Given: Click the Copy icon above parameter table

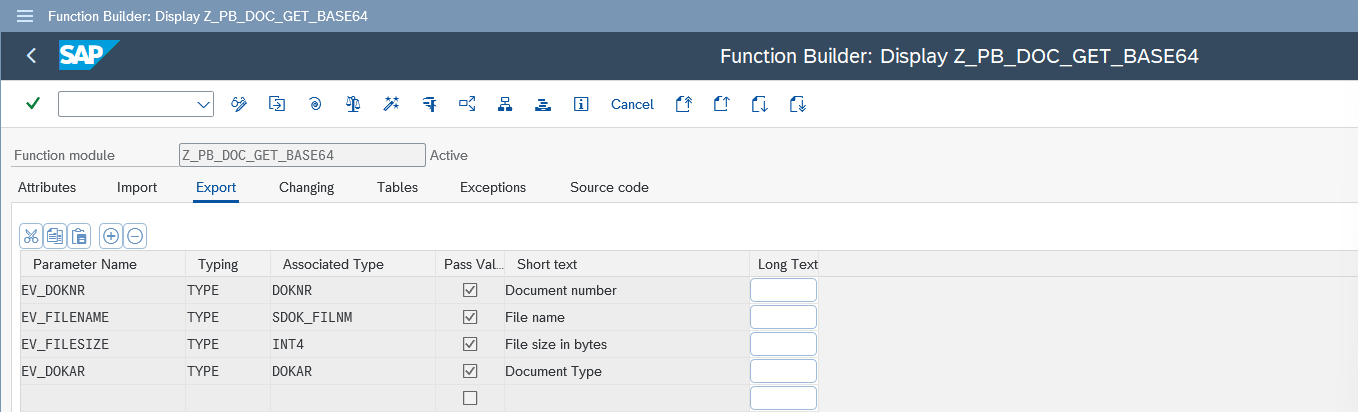Looking at the screenshot, I should tap(55, 236).
